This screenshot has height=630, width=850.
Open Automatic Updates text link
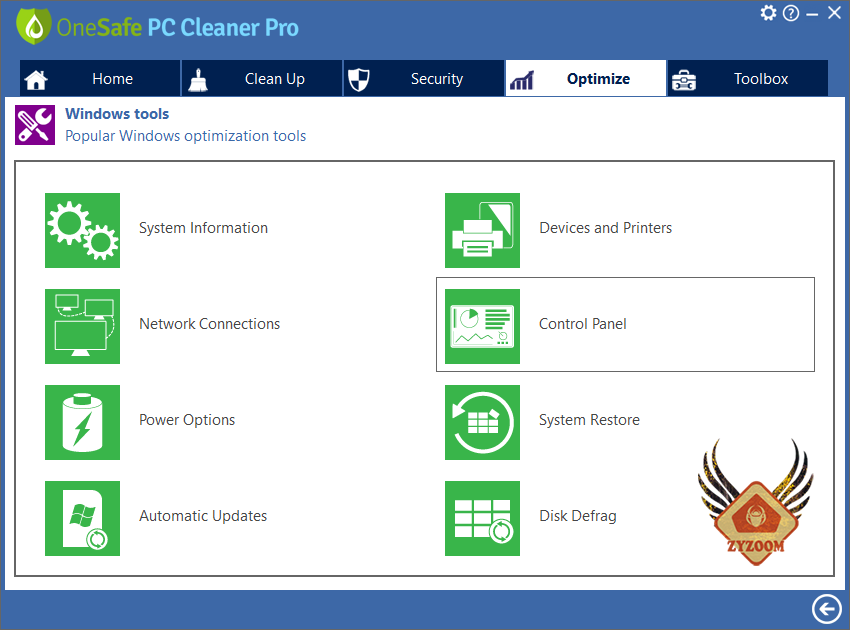click(x=203, y=516)
